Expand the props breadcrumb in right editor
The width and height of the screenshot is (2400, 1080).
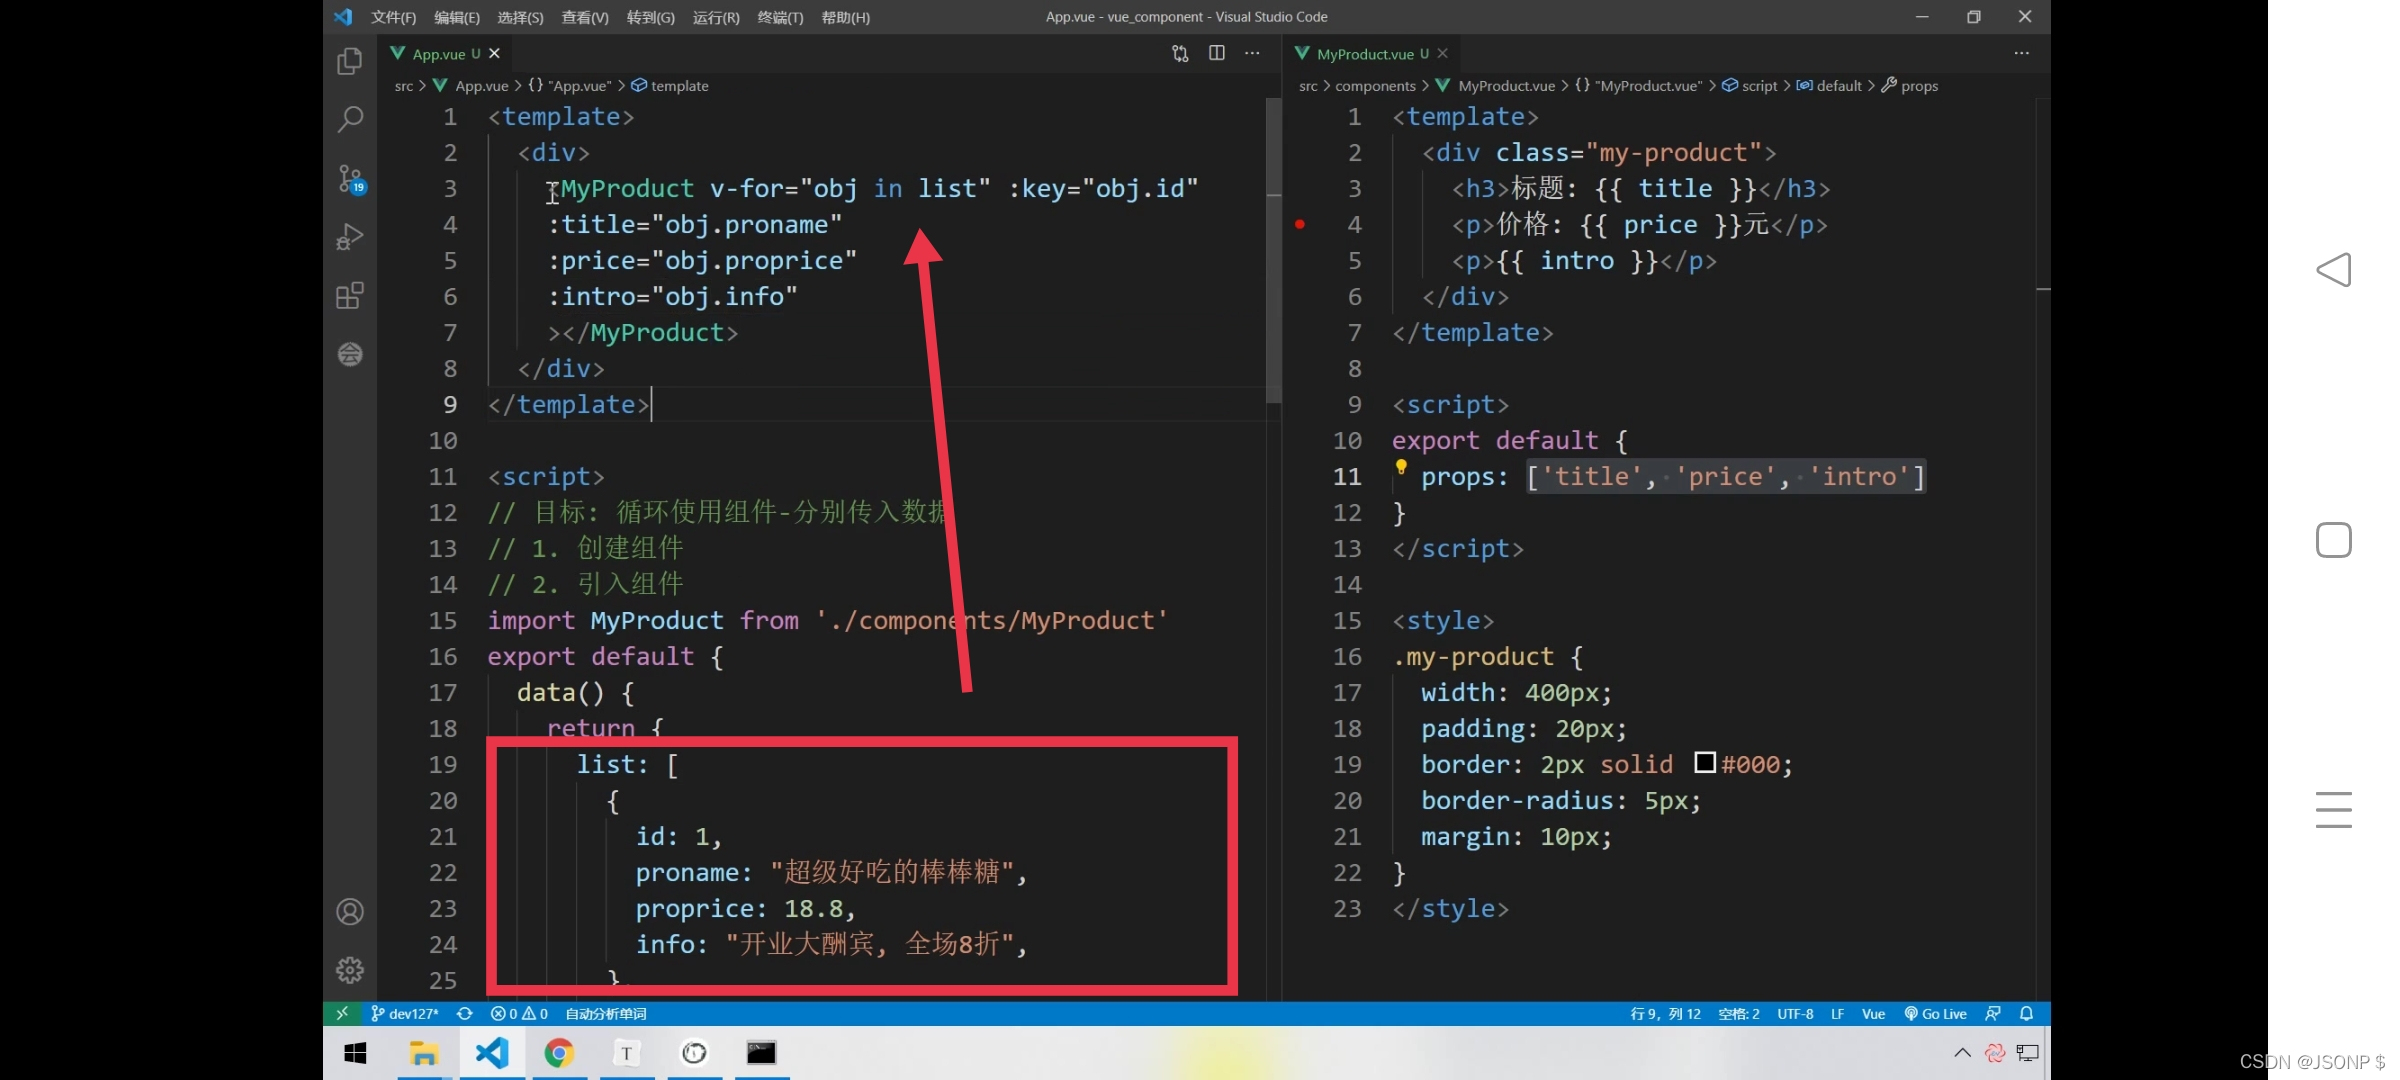(1910, 86)
